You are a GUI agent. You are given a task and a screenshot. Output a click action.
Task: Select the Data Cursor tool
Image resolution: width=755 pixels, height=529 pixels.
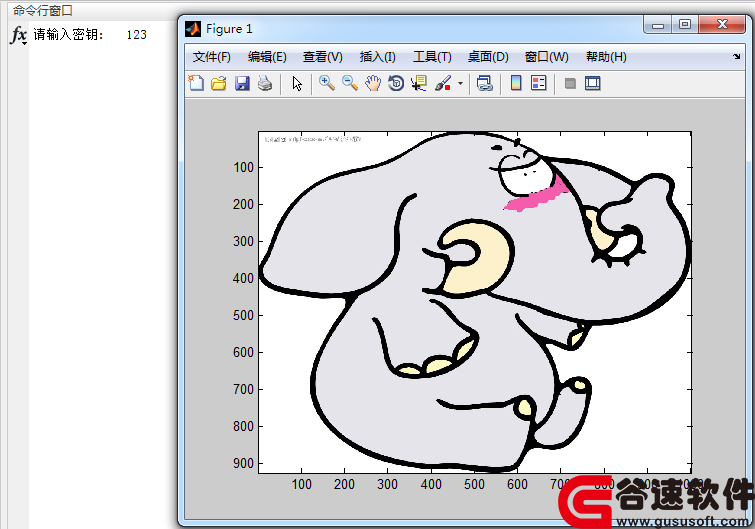click(x=419, y=83)
